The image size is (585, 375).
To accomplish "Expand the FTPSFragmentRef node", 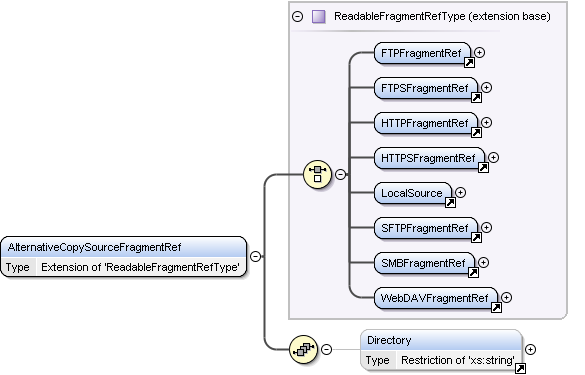I will click(487, 88).
